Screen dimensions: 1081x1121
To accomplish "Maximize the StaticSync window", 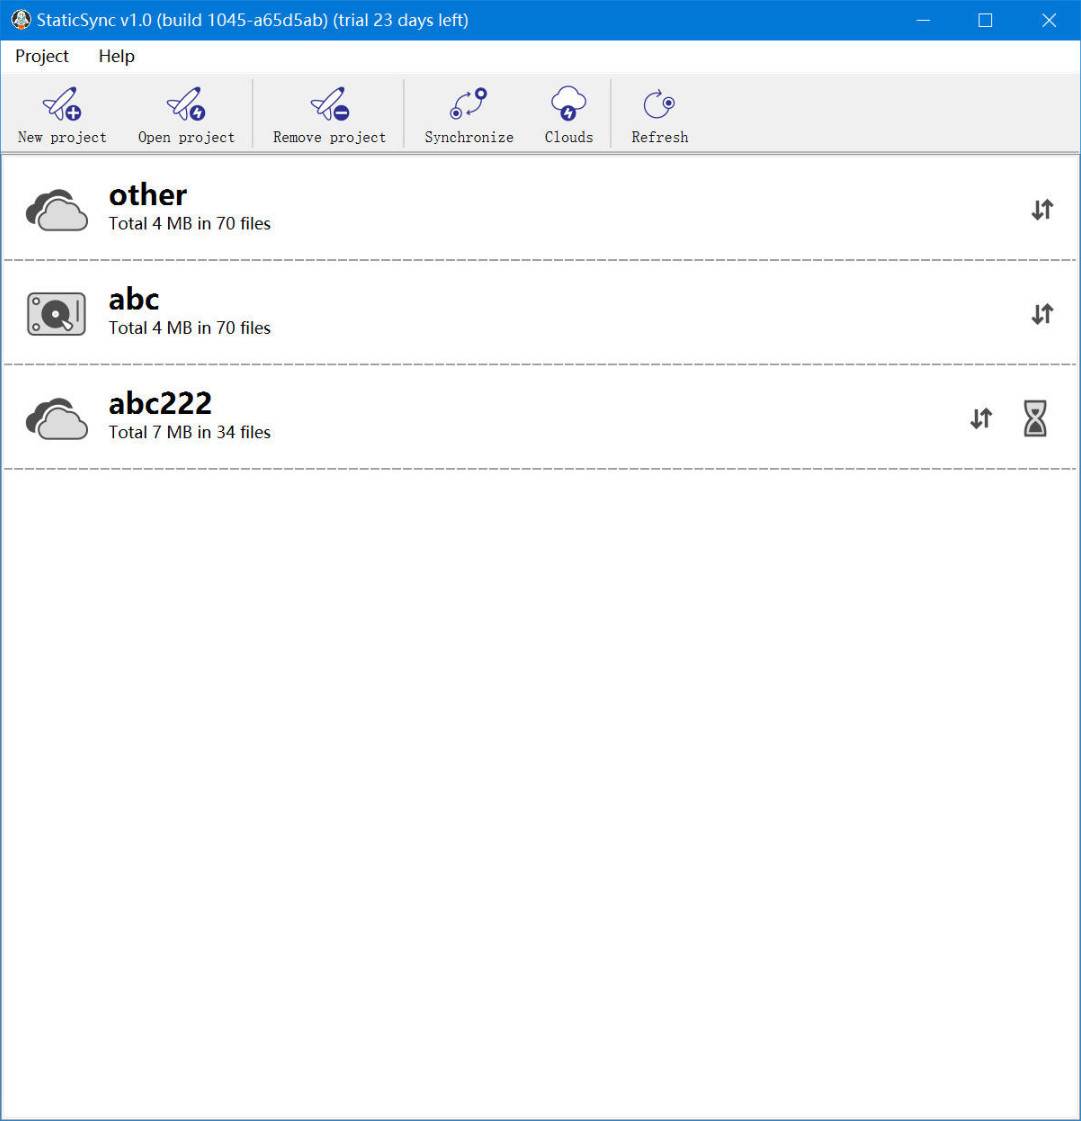I will tap(985, 20).
